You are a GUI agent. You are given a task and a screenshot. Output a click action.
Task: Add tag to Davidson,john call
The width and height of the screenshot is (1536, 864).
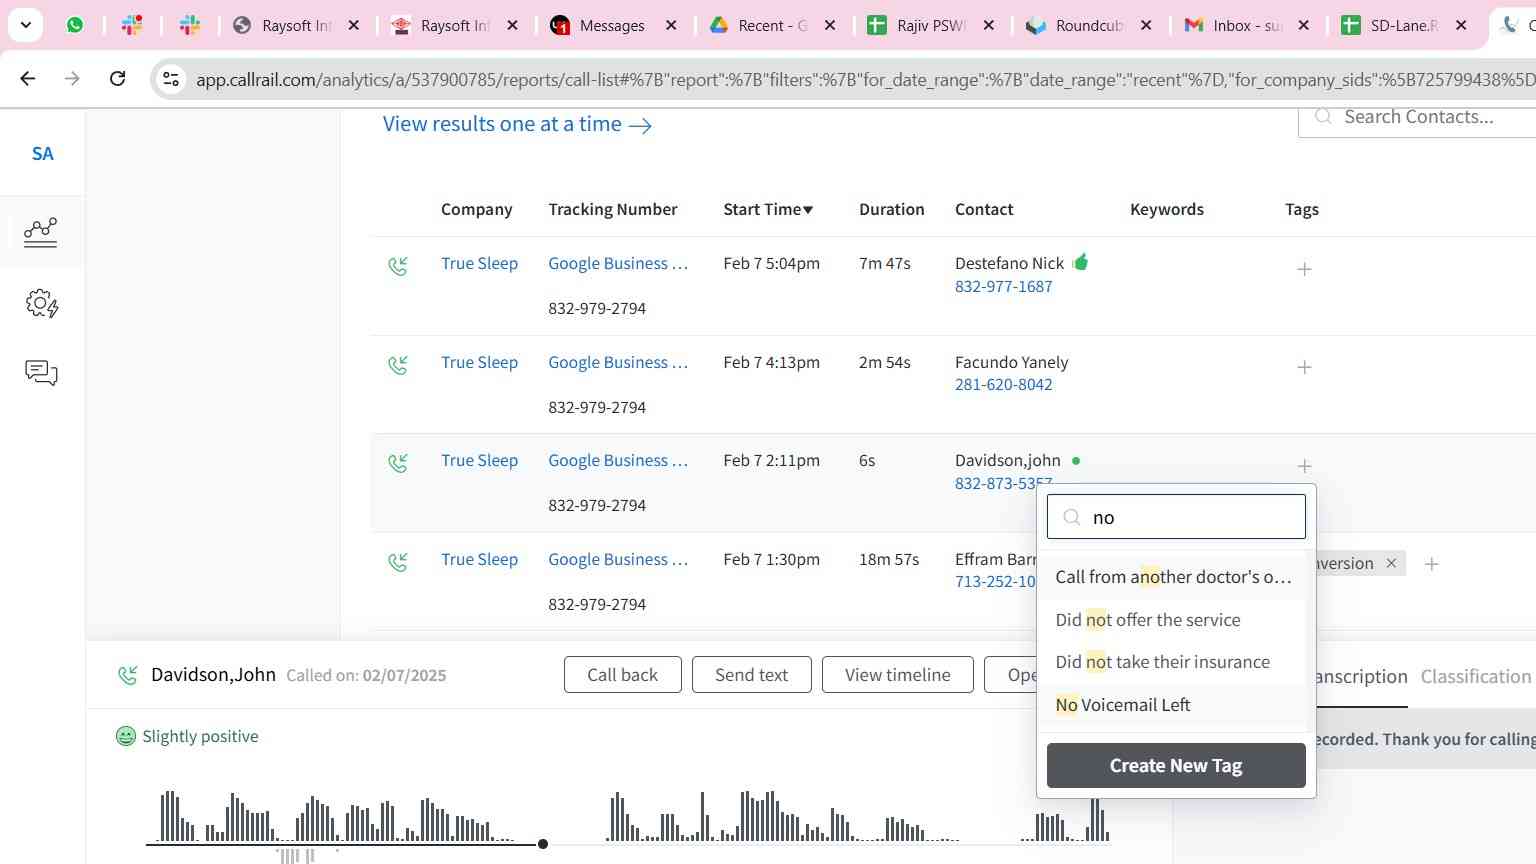1304,466
